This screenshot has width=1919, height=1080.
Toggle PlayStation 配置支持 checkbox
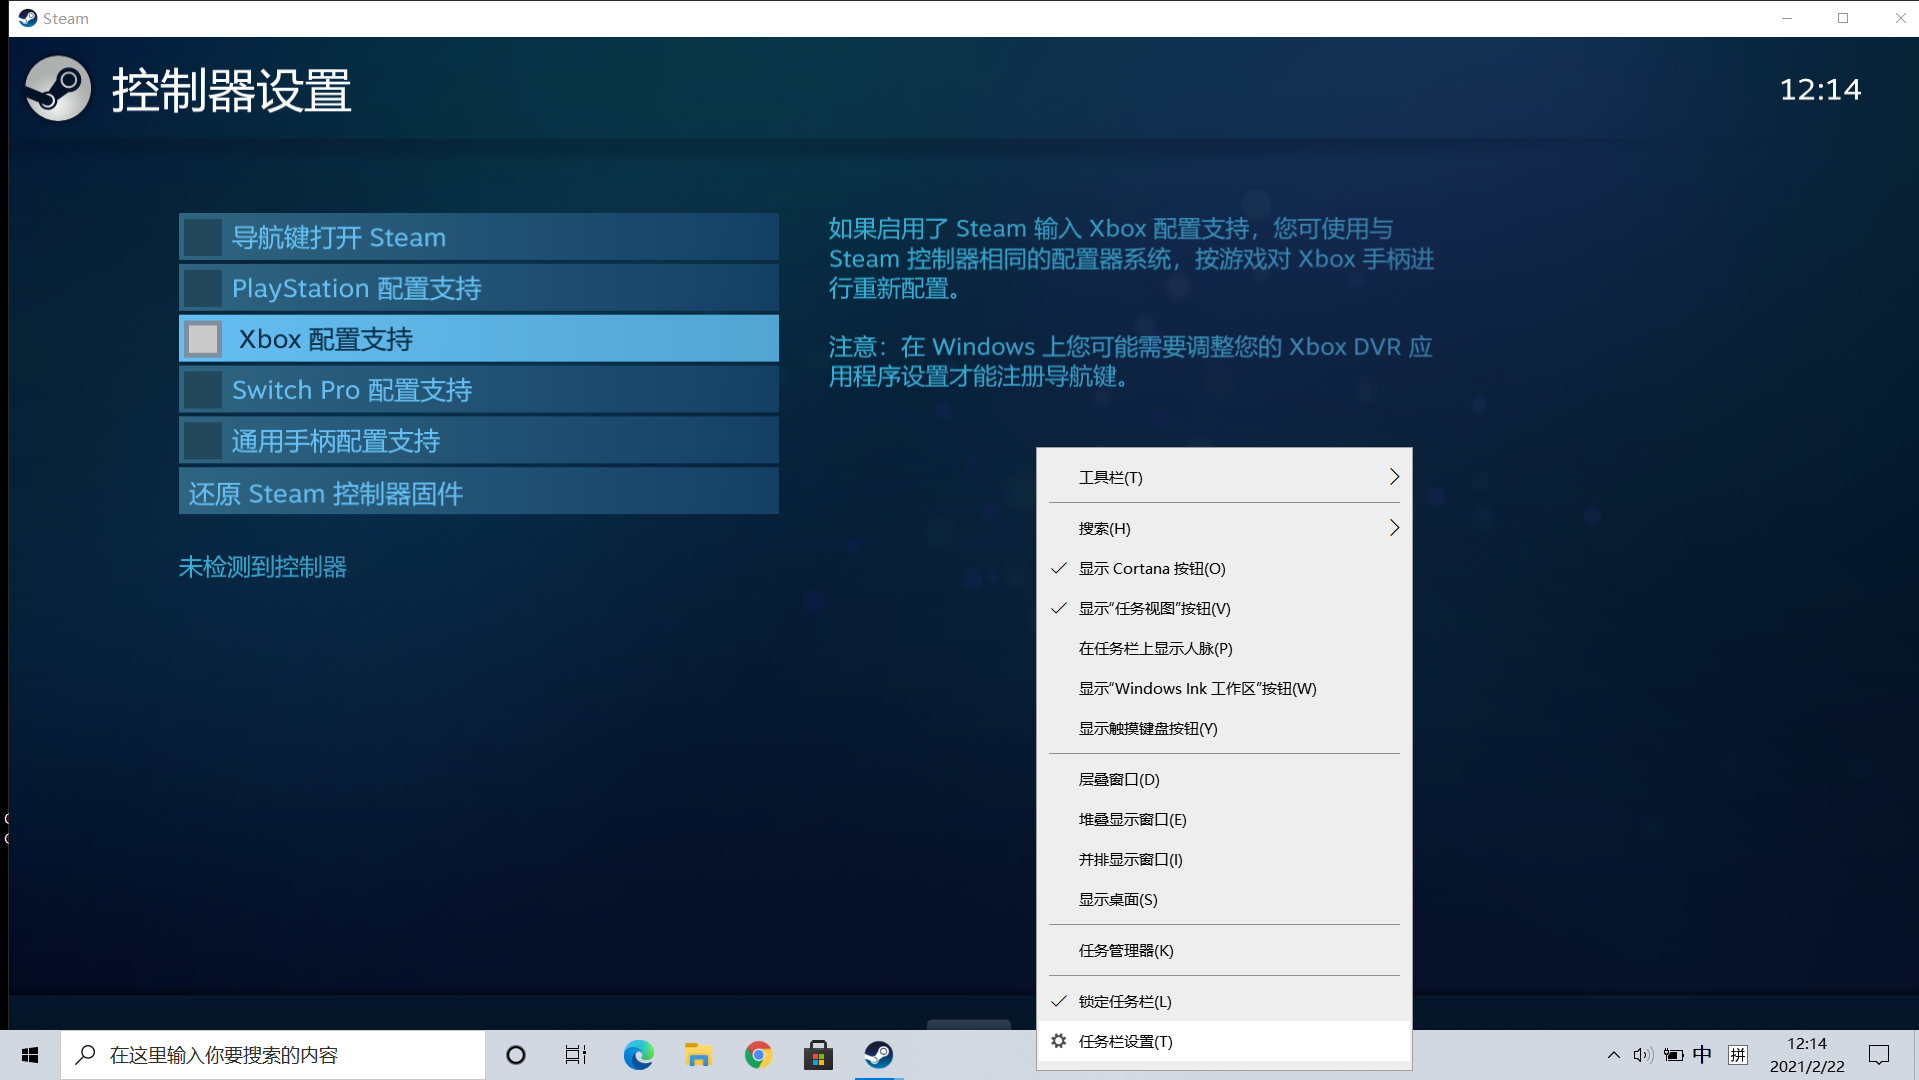[203, 288]
